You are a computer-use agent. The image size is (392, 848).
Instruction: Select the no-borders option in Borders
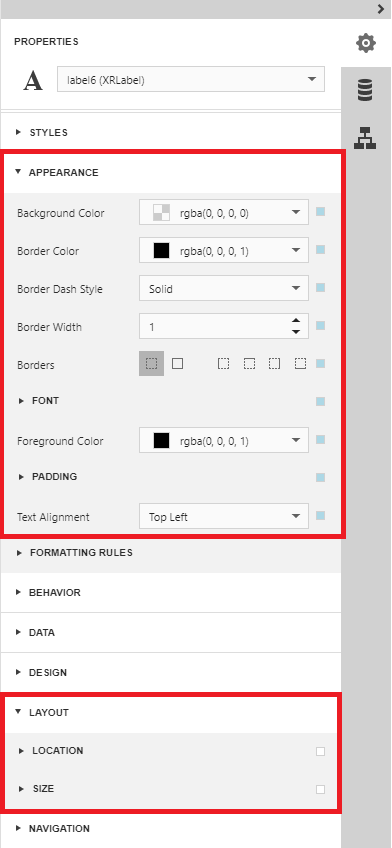click(x=151, y=363)
